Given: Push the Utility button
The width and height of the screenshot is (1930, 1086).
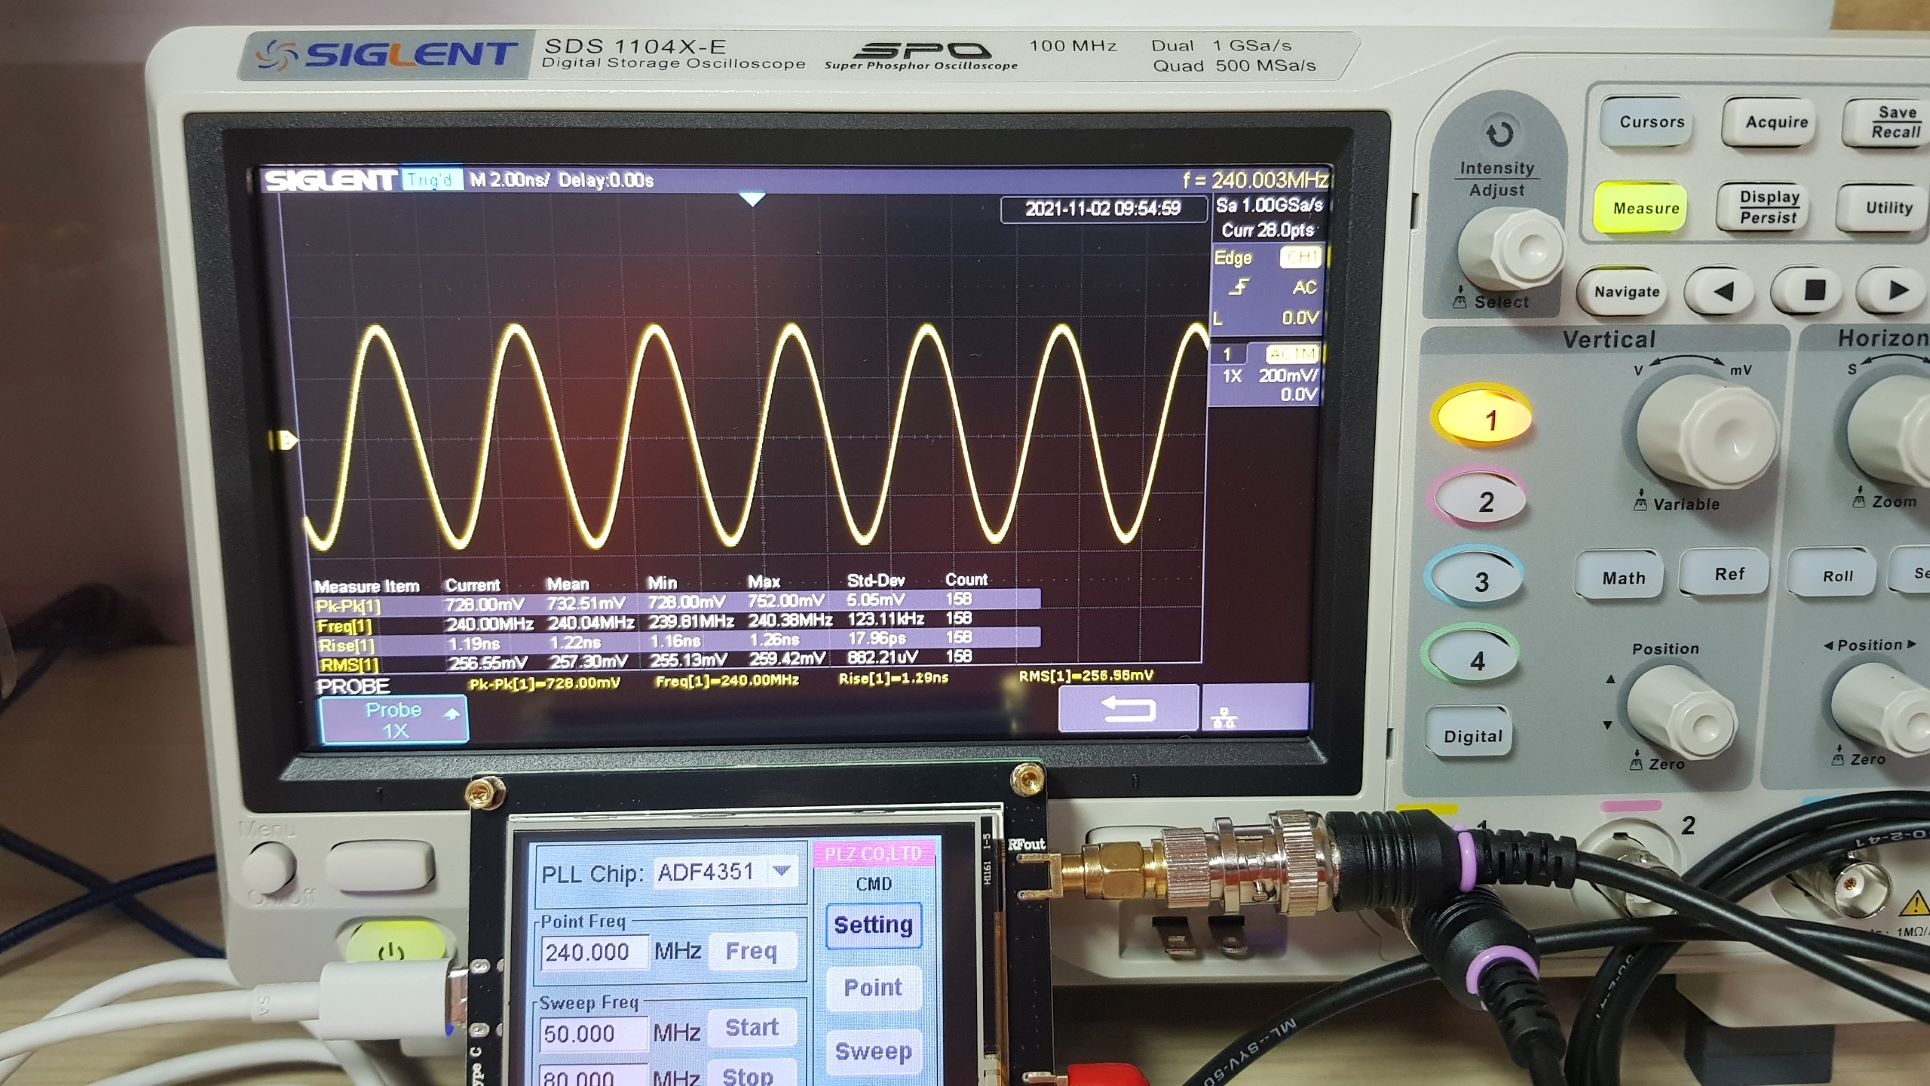Looking at the screenshot, I should click(1885, 207).
